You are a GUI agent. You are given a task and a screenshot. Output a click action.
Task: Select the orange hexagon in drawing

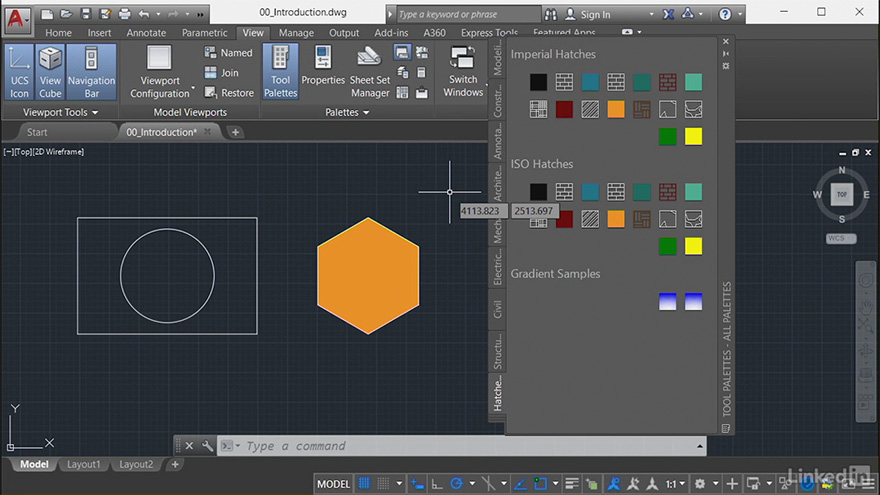(368, 276)
